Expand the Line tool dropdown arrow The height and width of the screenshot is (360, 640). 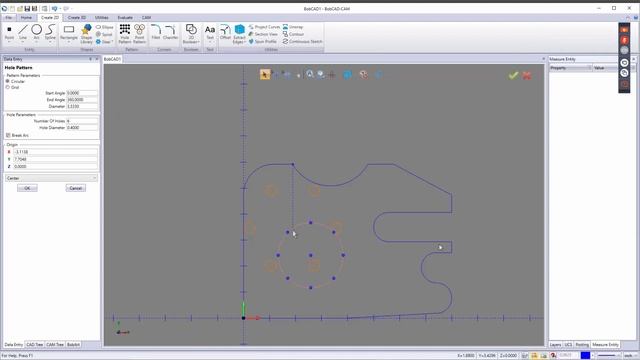(x=23, y=42)
